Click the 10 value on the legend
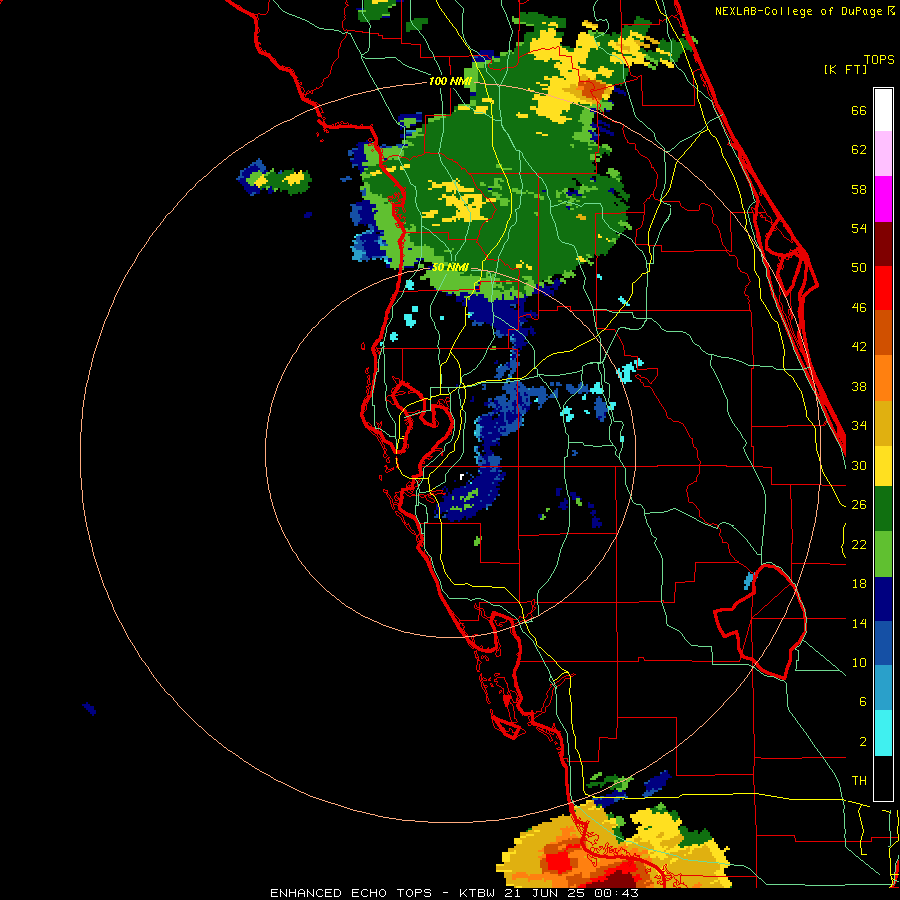 (x=859, y=662)
